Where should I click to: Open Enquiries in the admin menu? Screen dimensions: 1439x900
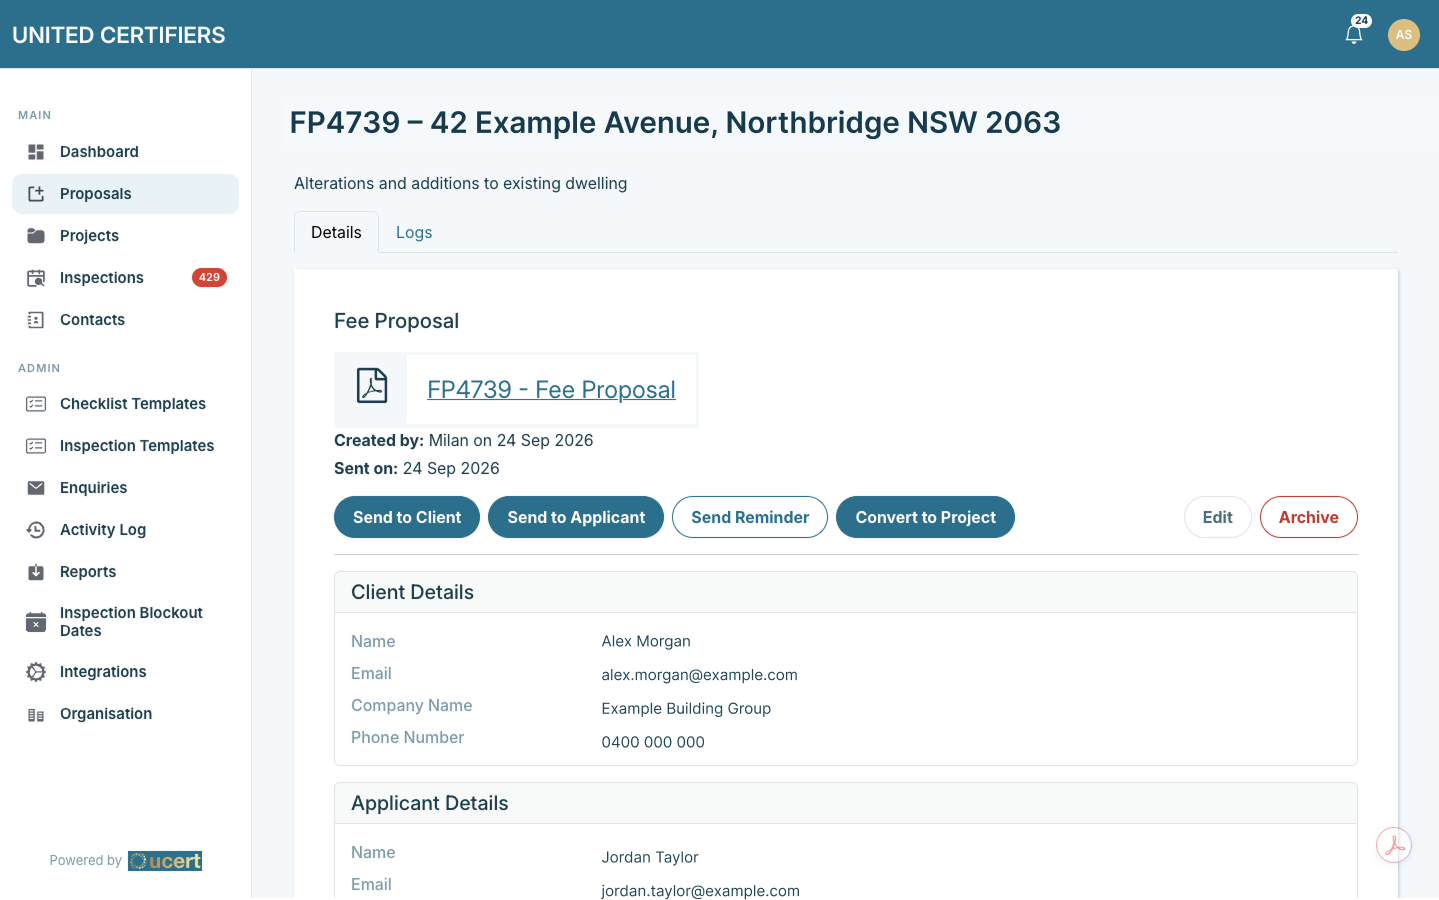125,488
